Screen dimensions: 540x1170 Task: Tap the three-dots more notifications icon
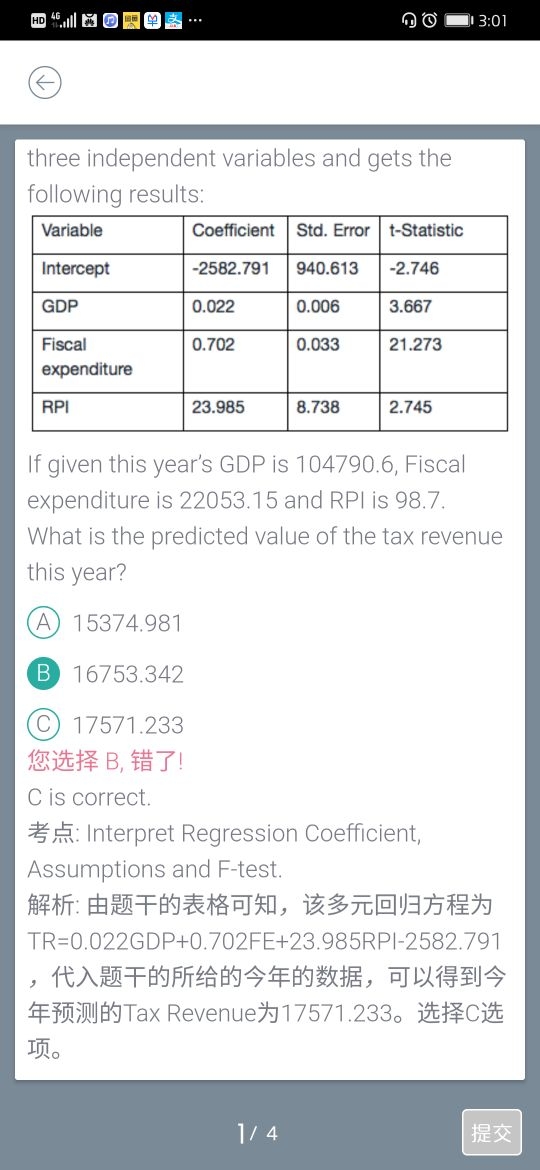[195, 20]
